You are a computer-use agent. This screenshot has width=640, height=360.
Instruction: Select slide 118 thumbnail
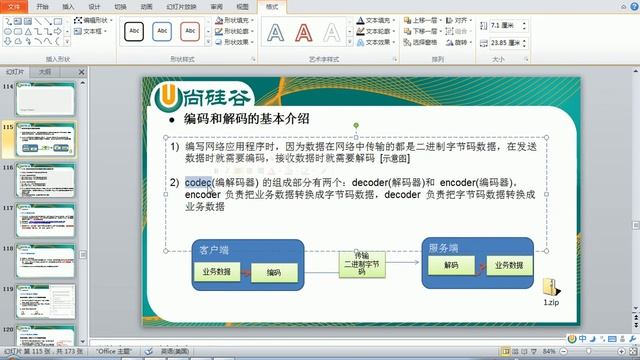pyautogui.click(x=45, y=261)
